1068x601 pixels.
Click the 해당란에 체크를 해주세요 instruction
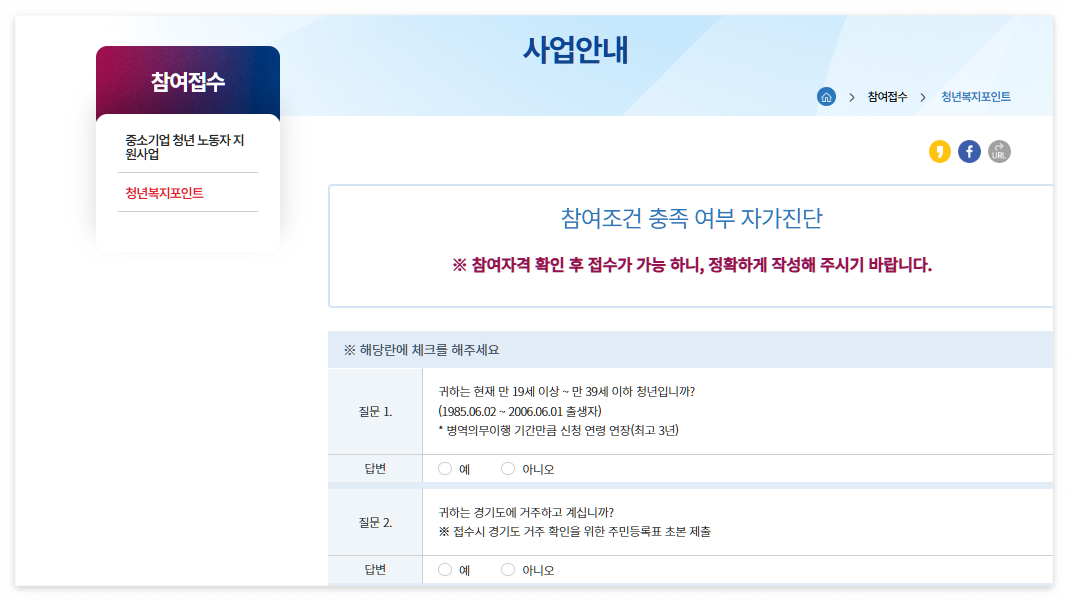click(x=422, y=350)
